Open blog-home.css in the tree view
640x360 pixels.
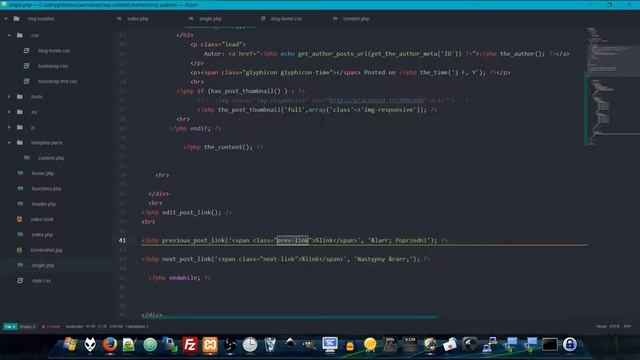click(x=54, y=51)
